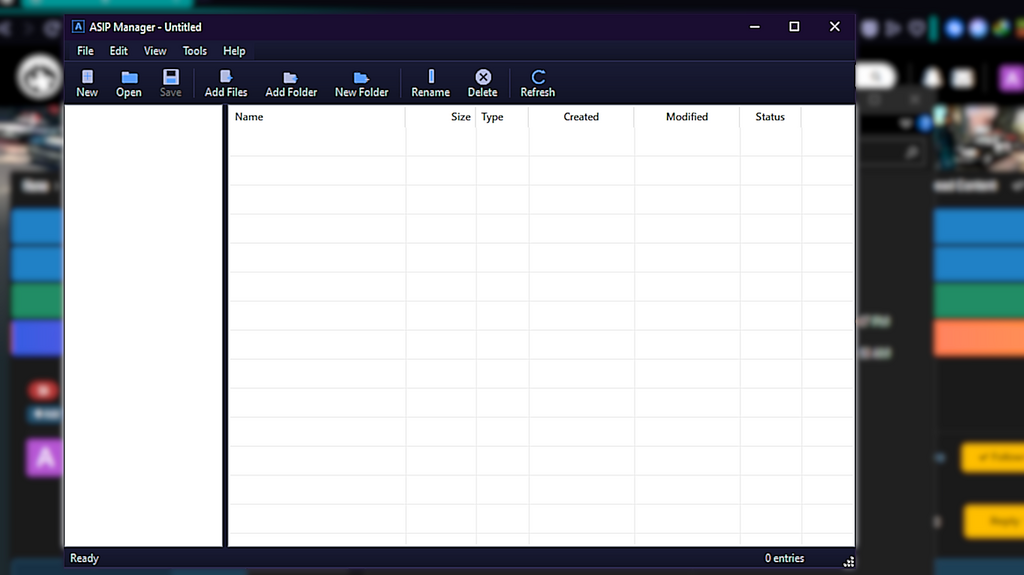This screenshot has width=1024, height=575.
Task: Open the View menu
Action: click(x=155, y=51)
